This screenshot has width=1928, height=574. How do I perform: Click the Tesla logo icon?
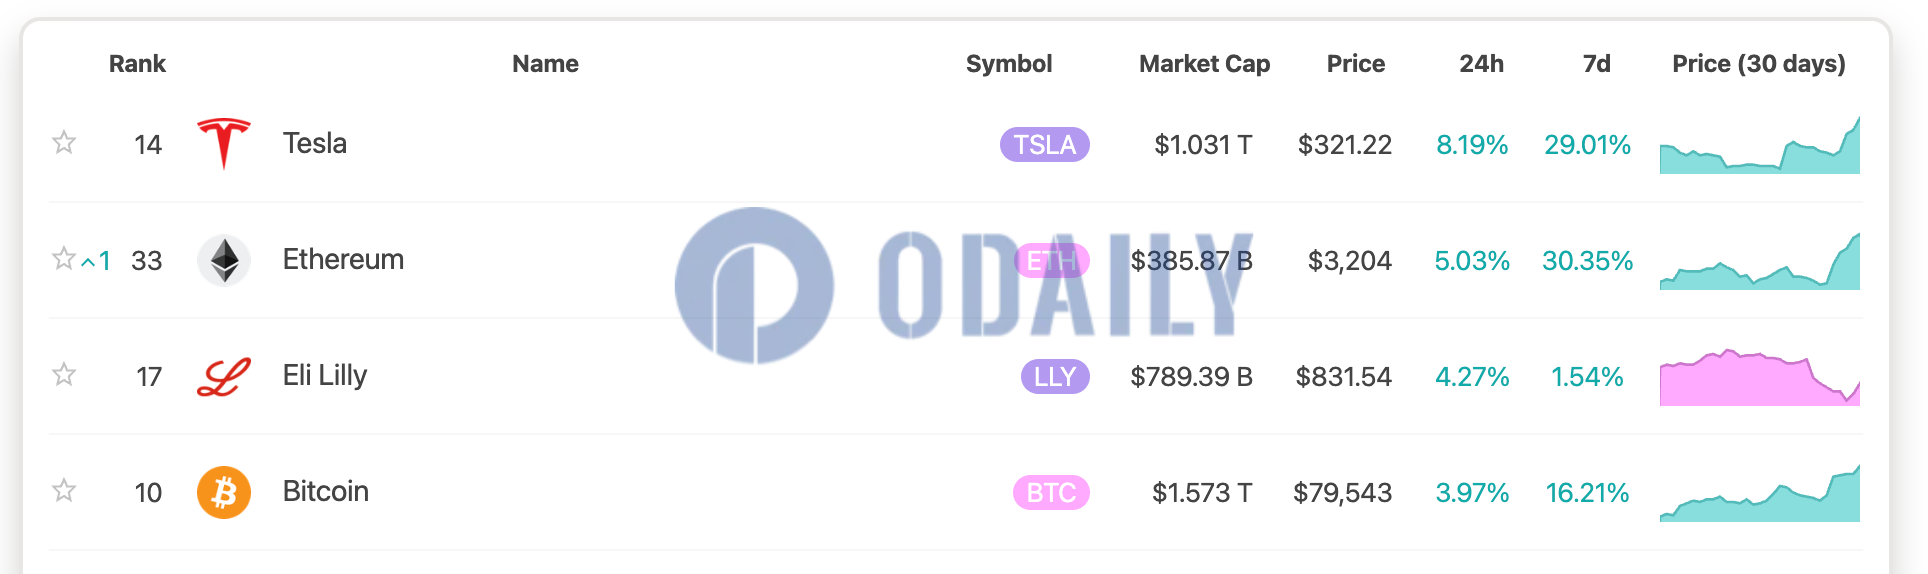(224, 144)
